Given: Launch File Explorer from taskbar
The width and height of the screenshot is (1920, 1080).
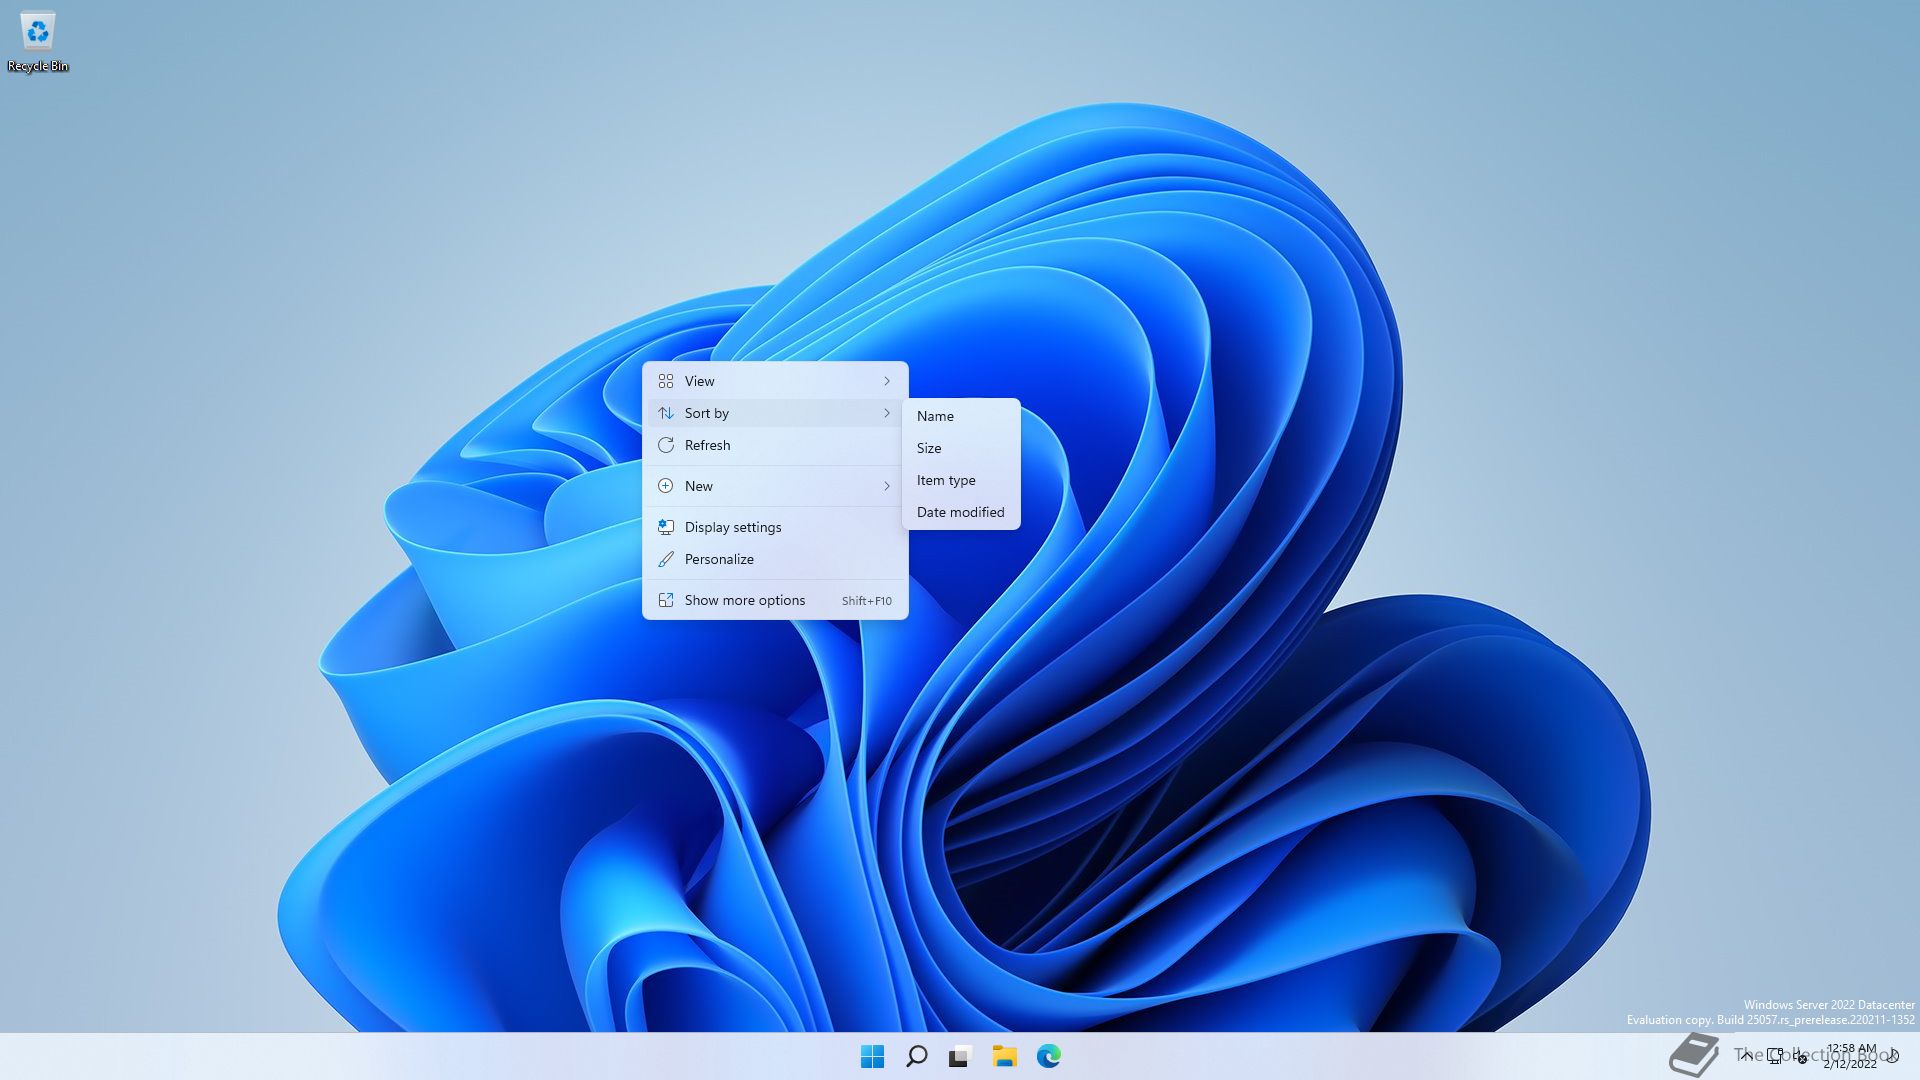Looking at the screenshot, I should pos(1004,1056).
